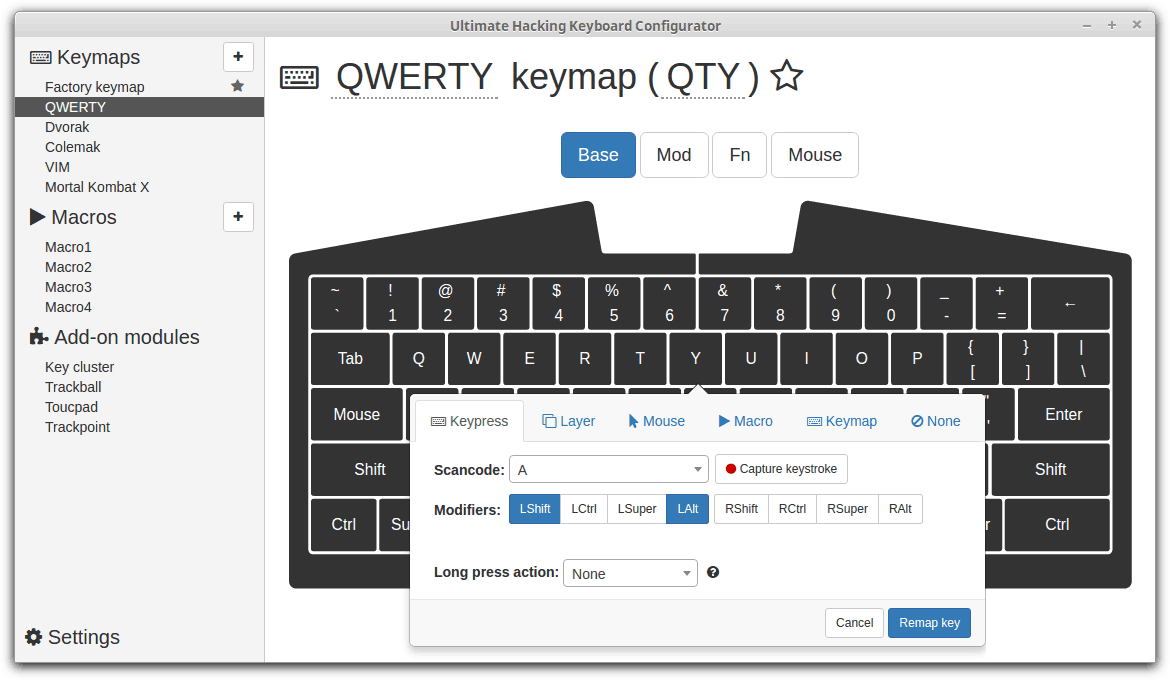
Task: Switch to the Layer tab
Action: coord(569,421)
